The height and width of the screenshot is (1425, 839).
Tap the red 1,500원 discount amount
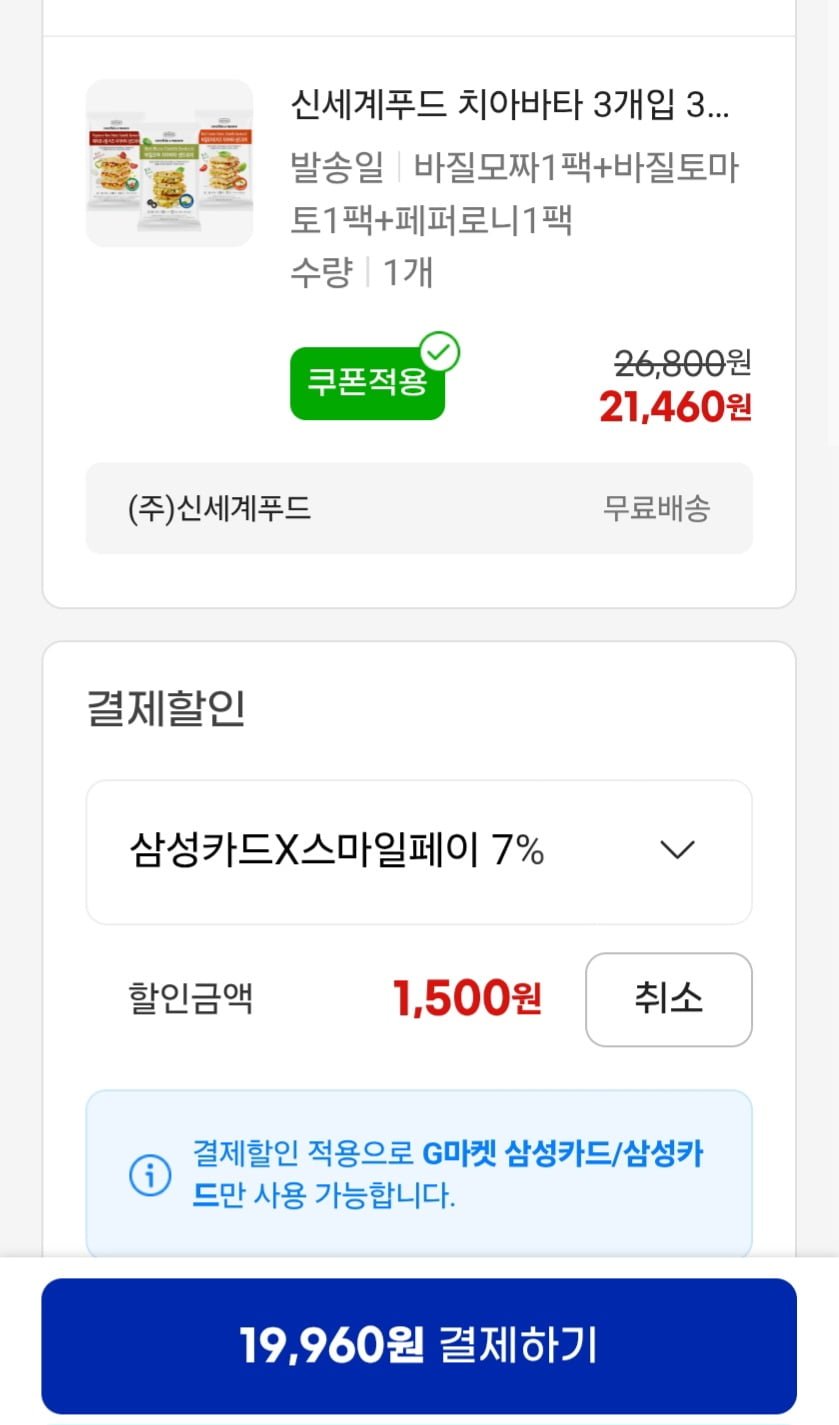coord(467,998)
